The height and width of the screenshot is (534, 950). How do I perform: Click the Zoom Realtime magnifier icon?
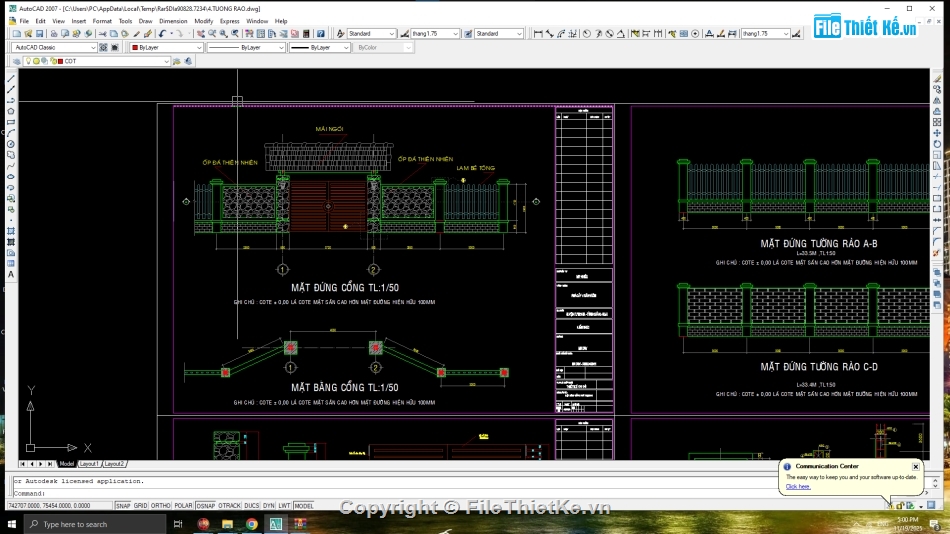(x=212, y=34)
